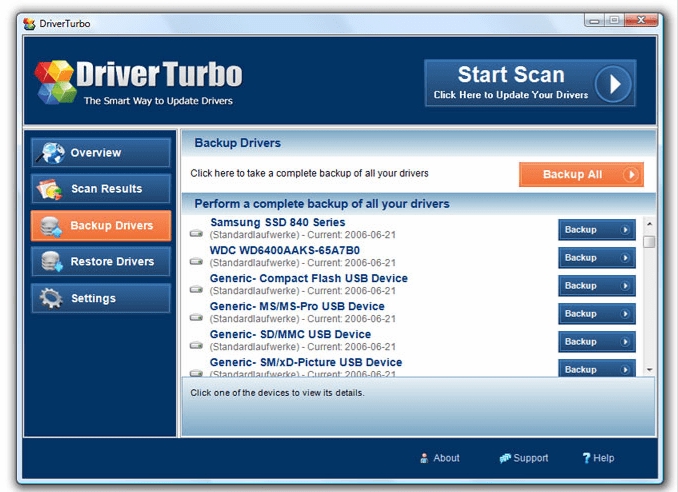Screen dimensions: 678x492
Task: Open the Settings section
Action: 101,298
